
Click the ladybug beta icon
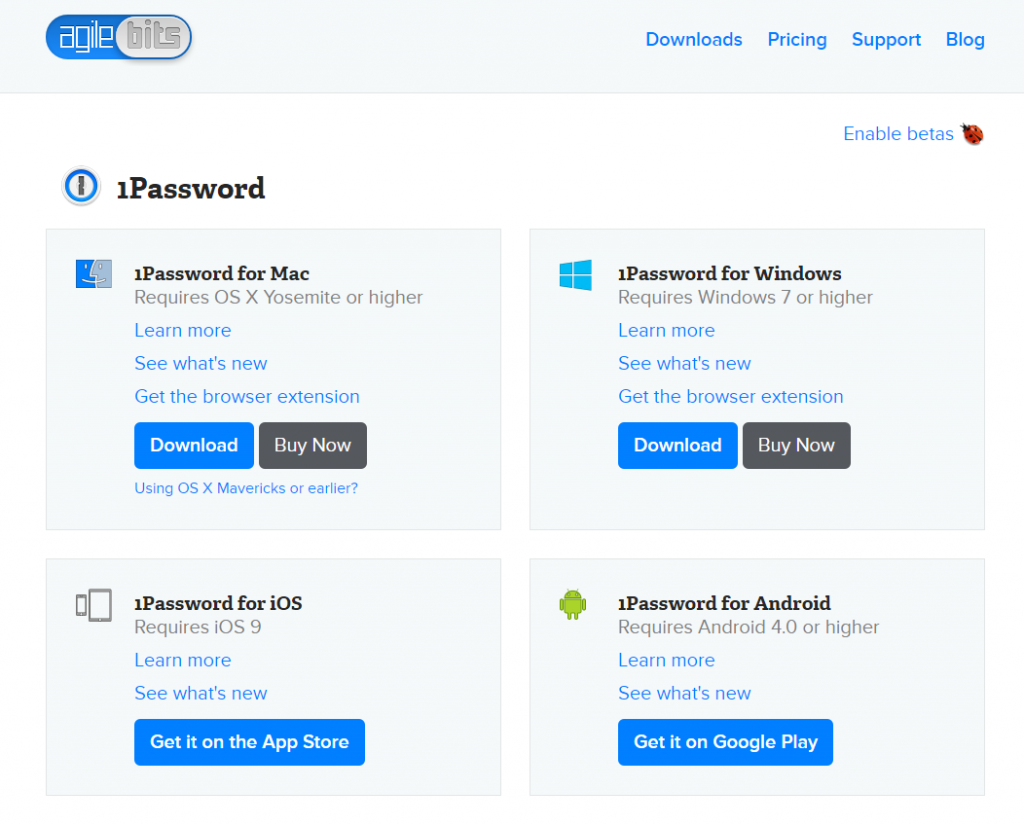tap(973, 134)
